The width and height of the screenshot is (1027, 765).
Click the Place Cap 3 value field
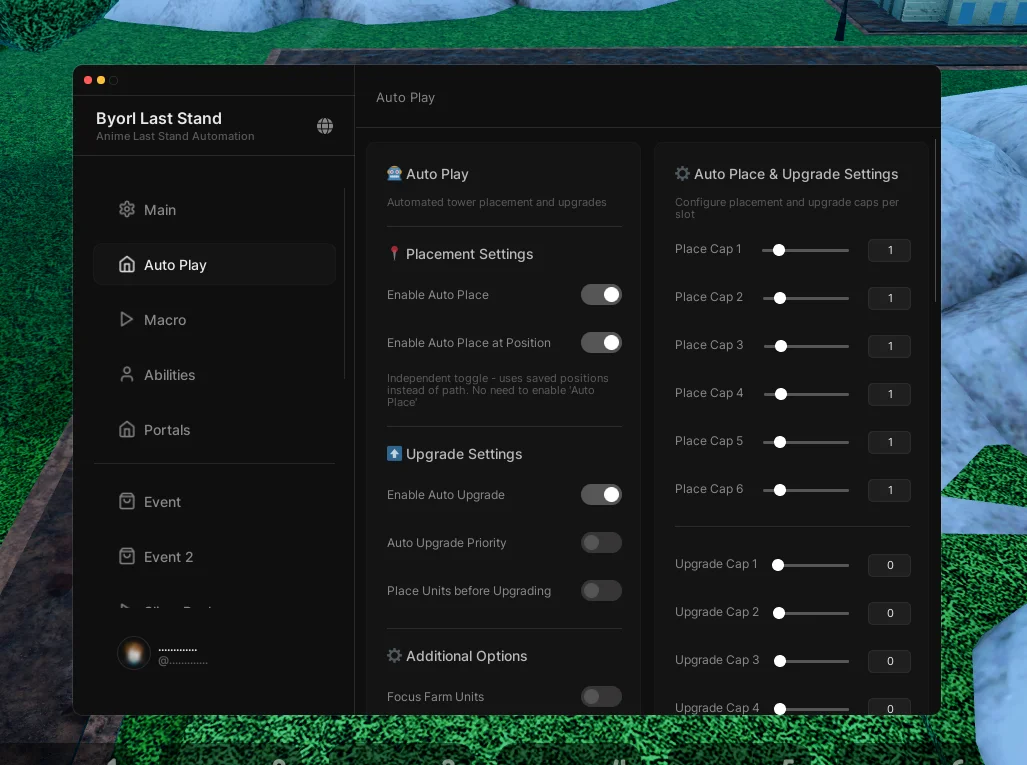[x=889, y=346]
